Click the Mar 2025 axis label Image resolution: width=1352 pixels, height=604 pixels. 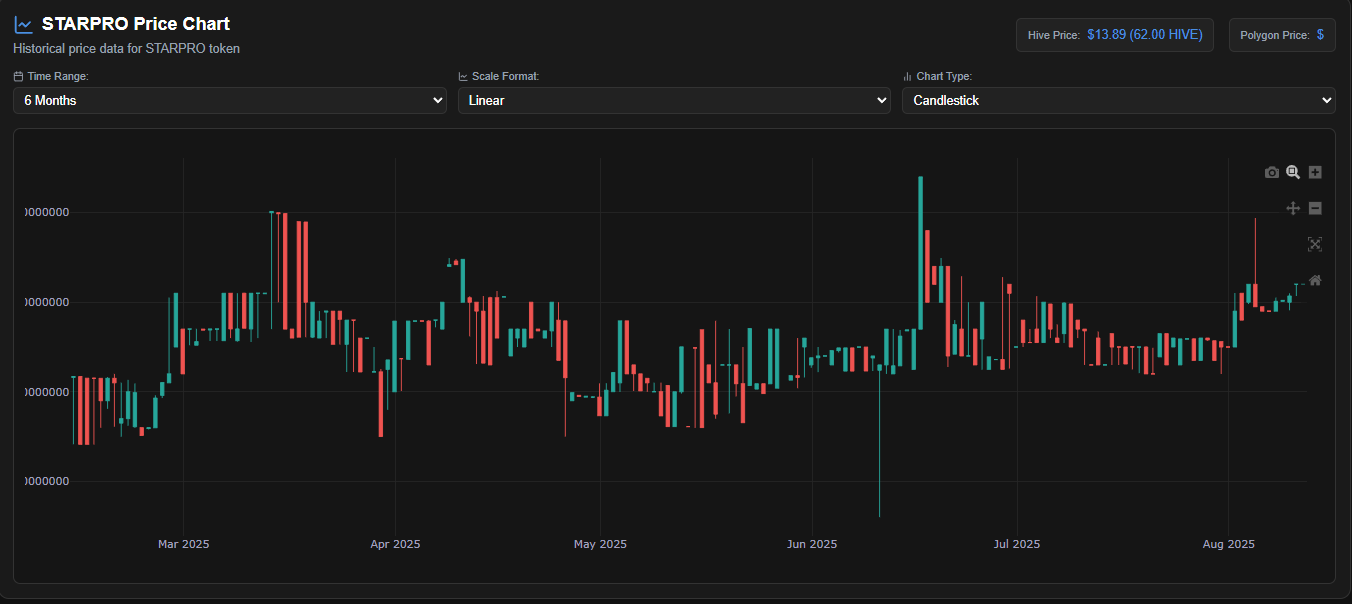coord(184,544)
